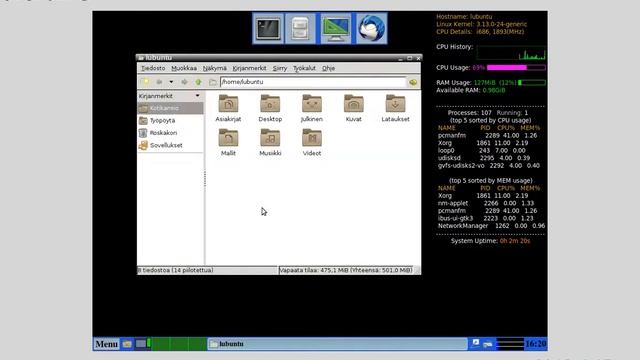
Task: Click the lubuntu task button on the taskbar
Action: (x=338, y=344)
